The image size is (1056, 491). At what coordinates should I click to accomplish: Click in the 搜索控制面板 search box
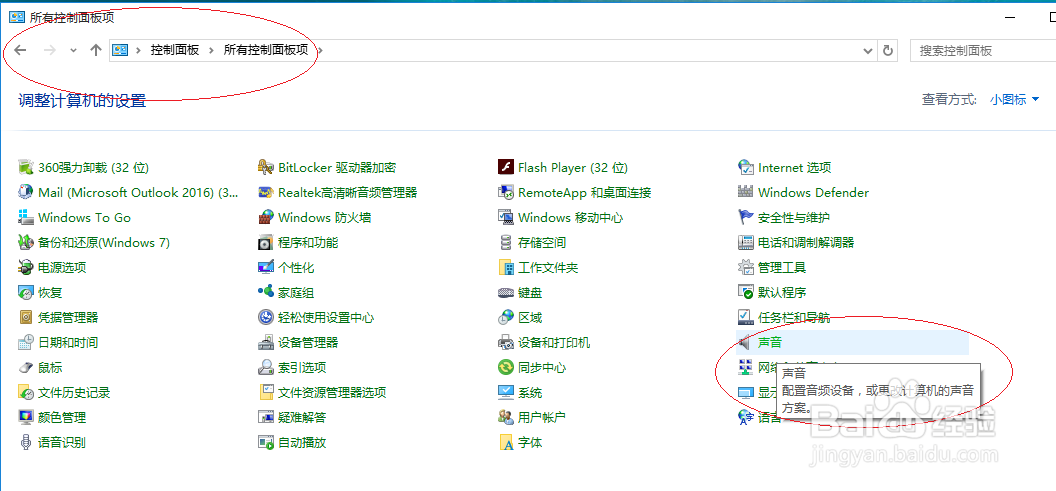(983, 51)
